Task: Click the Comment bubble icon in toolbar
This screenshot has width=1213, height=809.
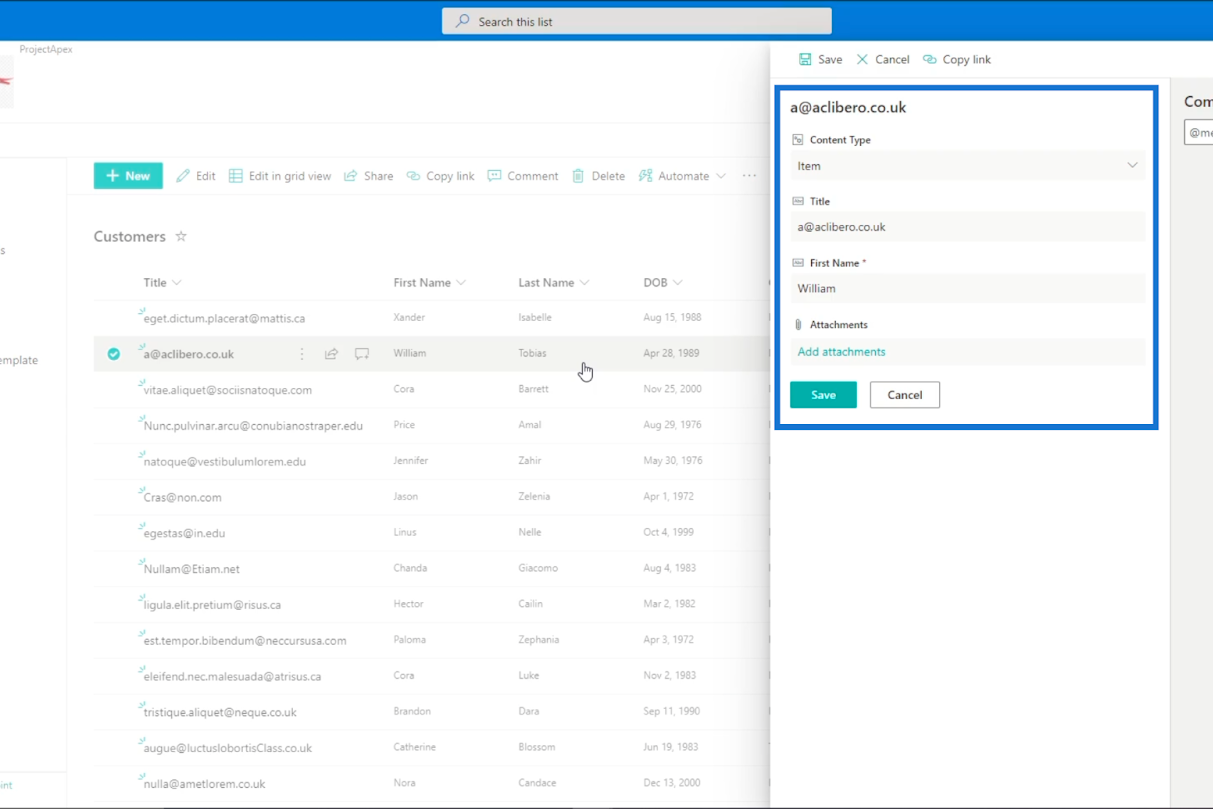Action: [494, 176]
